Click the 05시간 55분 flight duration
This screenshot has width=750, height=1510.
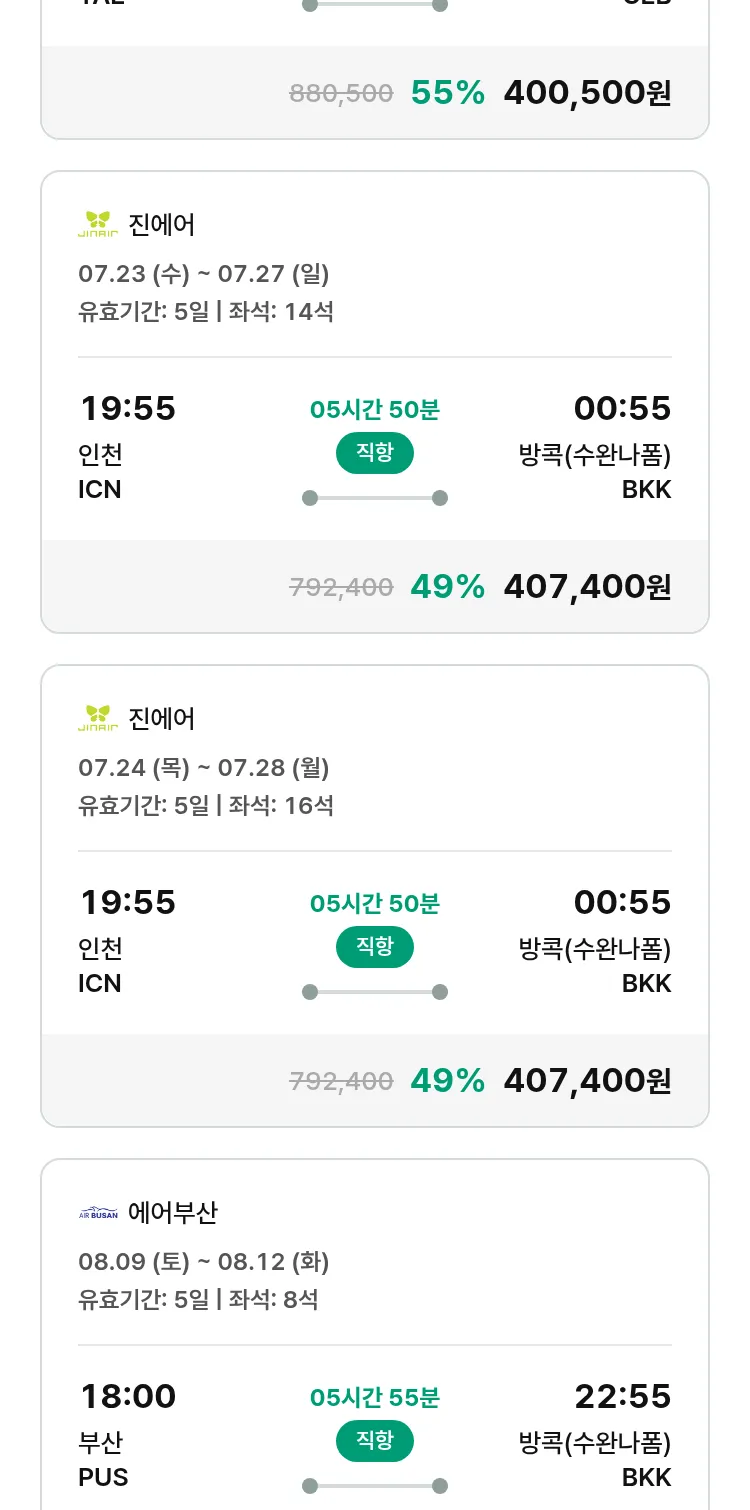[x=375, y=1397]
